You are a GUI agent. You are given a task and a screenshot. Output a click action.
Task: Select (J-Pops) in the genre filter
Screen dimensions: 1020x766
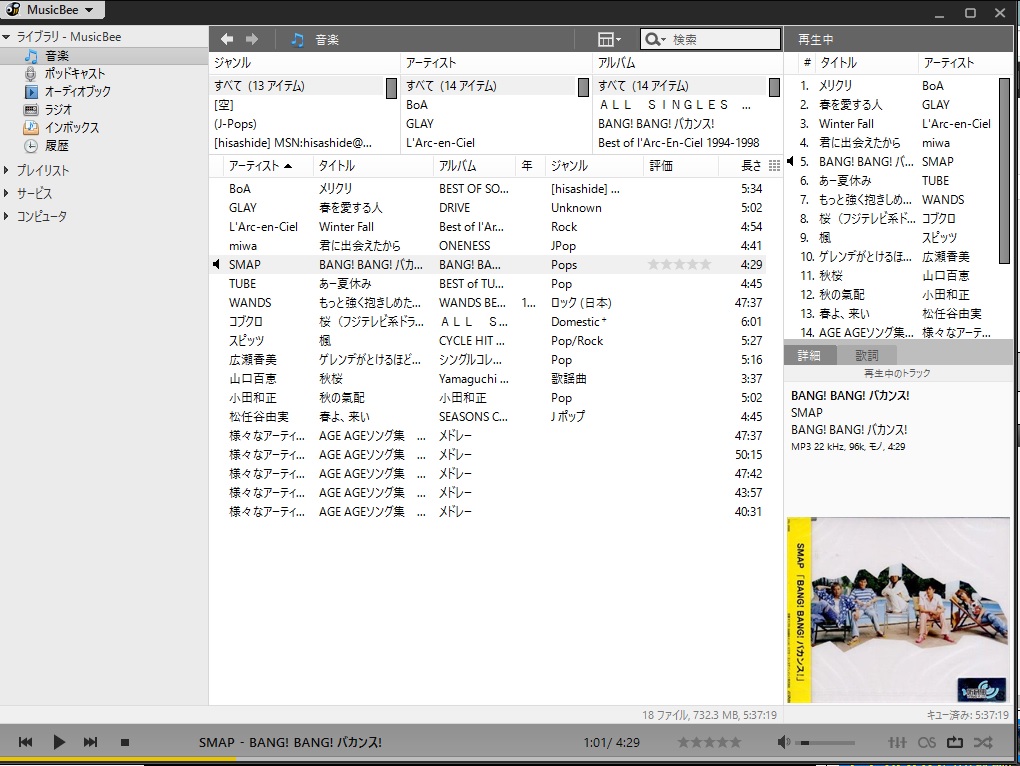(235, 124)
